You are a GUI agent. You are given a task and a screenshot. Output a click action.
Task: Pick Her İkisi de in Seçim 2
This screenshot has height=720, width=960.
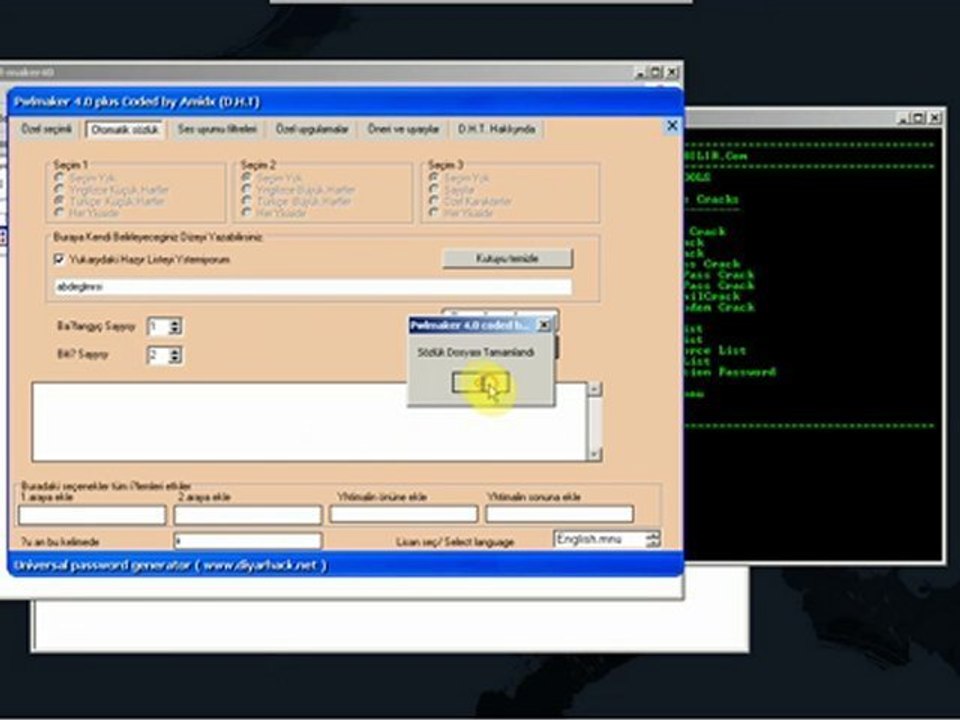click(247, 212)
